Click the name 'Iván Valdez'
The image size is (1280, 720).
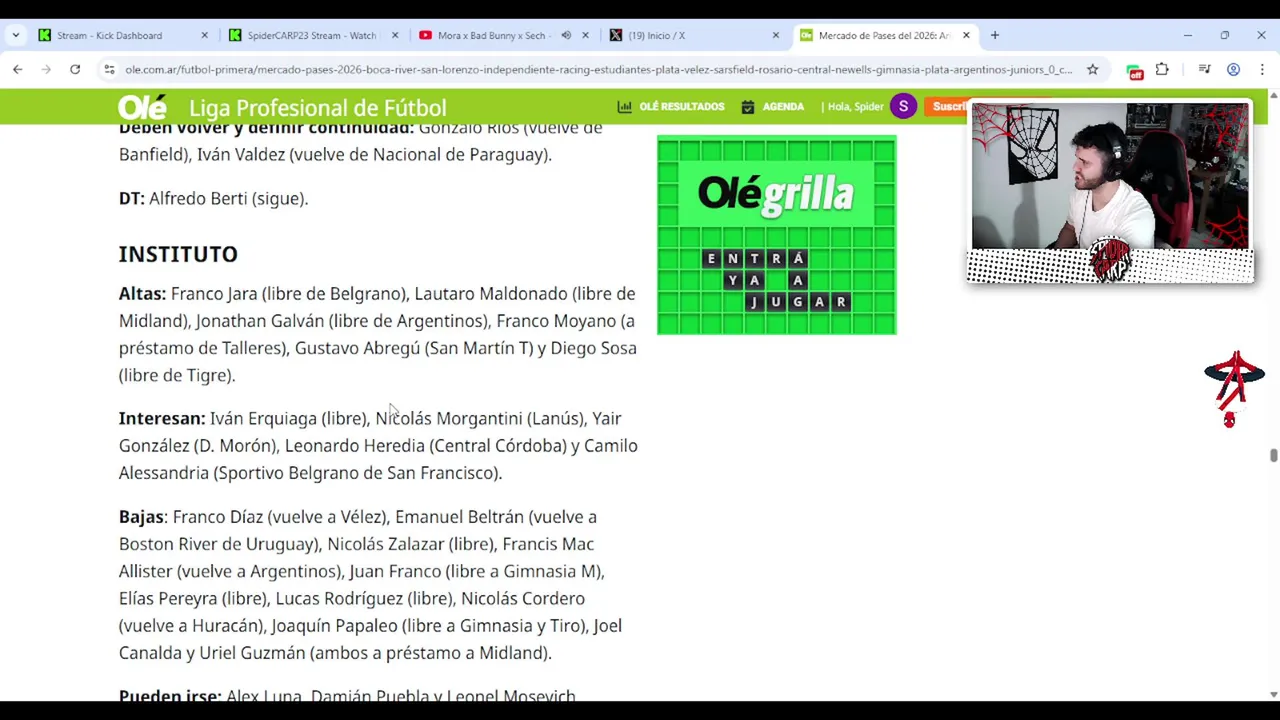click(241, 154)
